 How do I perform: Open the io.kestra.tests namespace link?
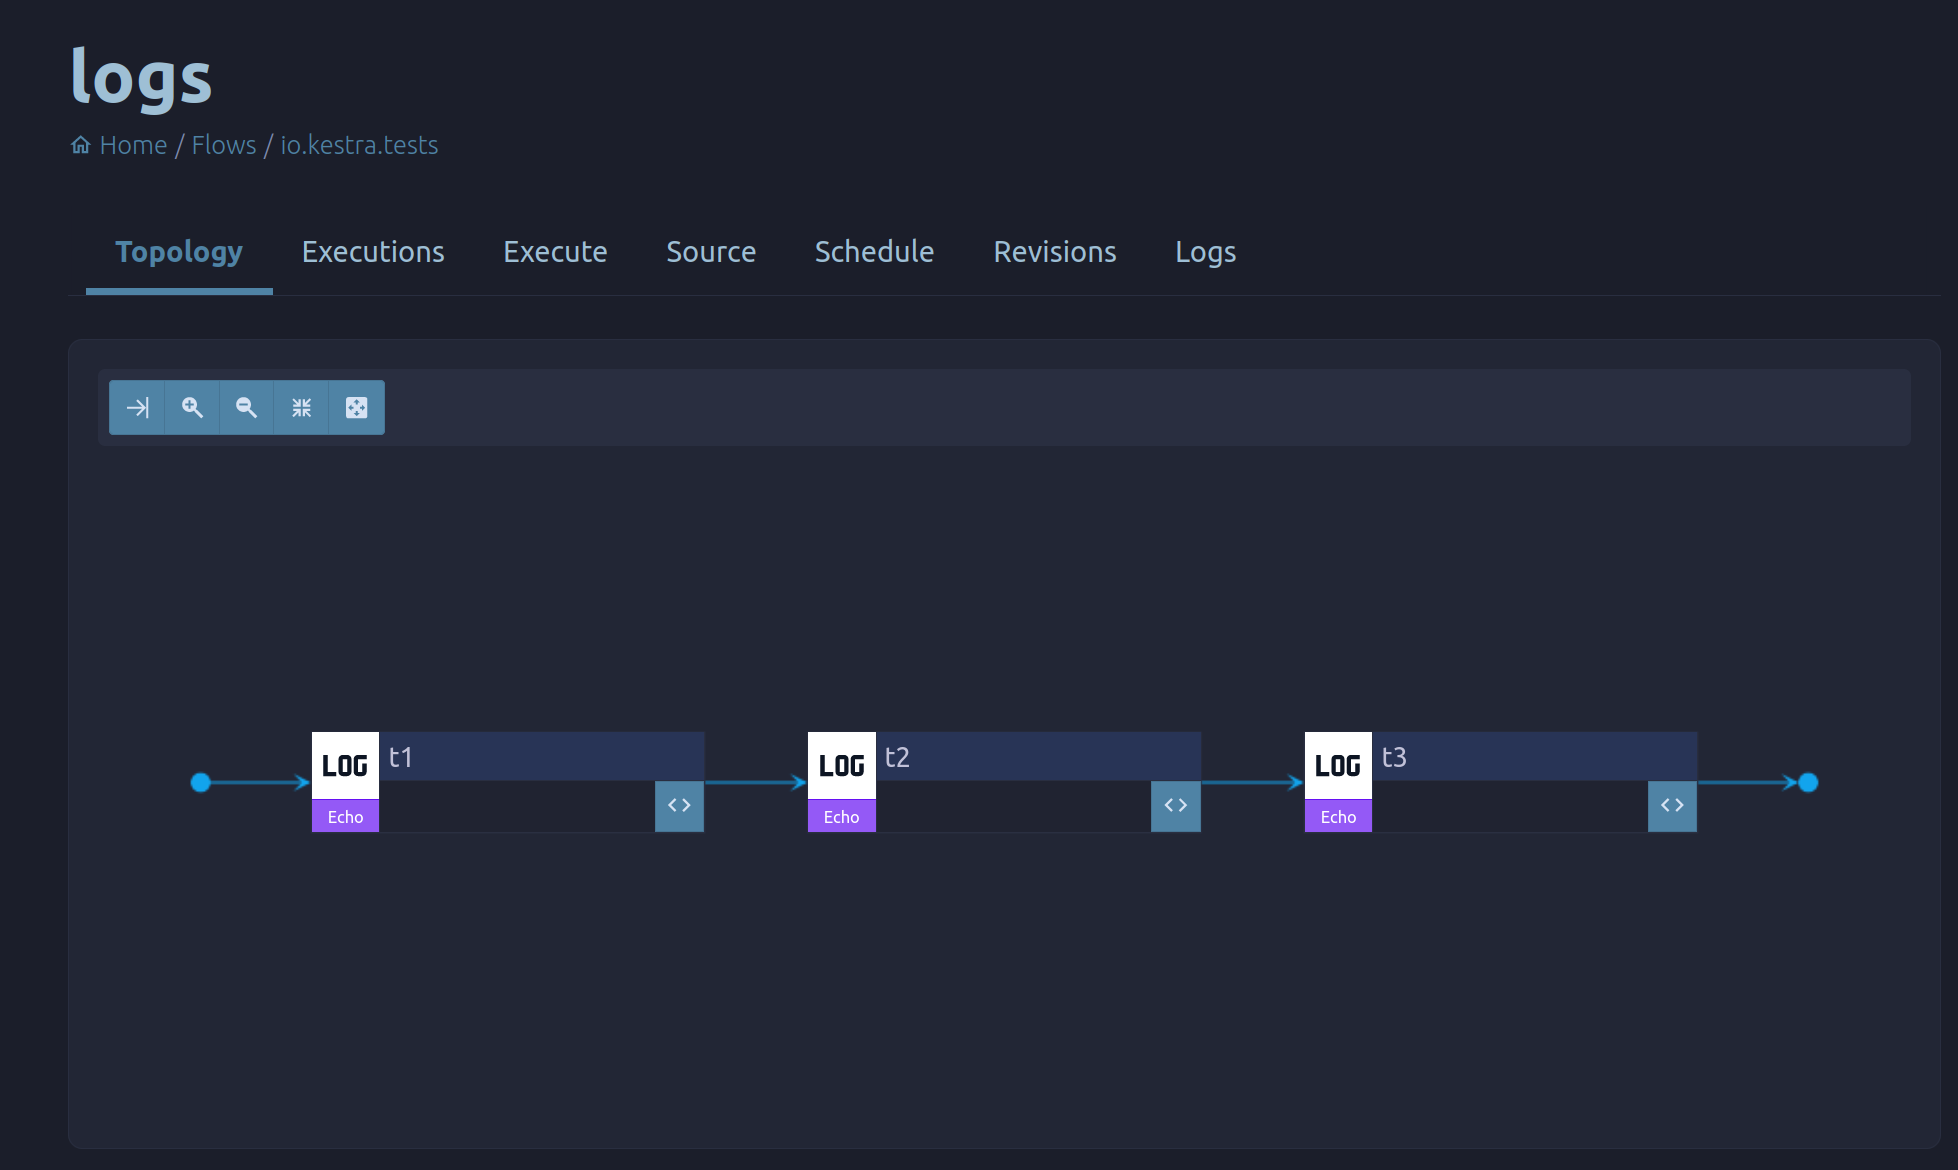click(x=359, y=144)
